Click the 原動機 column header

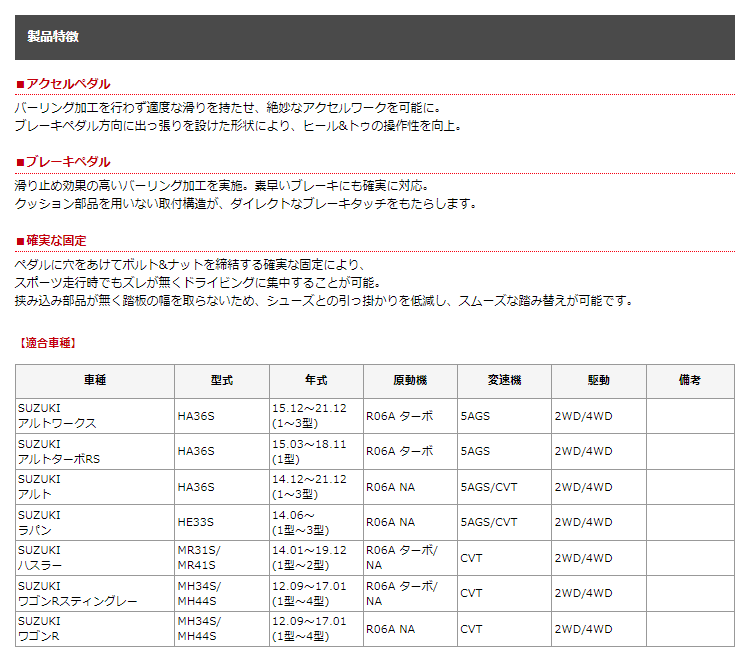[x=410, y=380]
